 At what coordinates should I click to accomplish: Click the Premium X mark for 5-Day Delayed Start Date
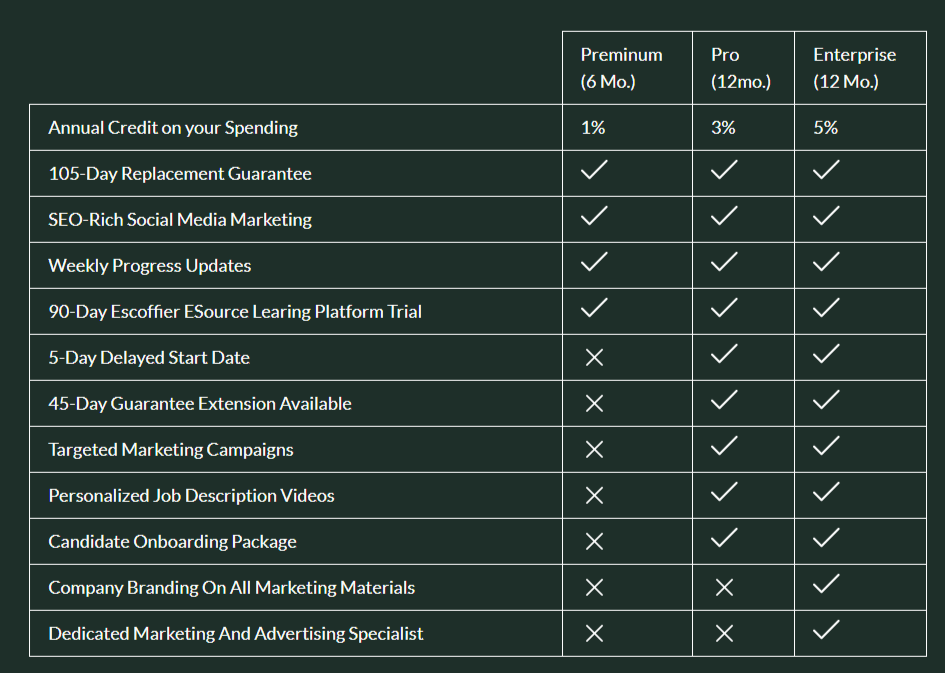(594, 358)
